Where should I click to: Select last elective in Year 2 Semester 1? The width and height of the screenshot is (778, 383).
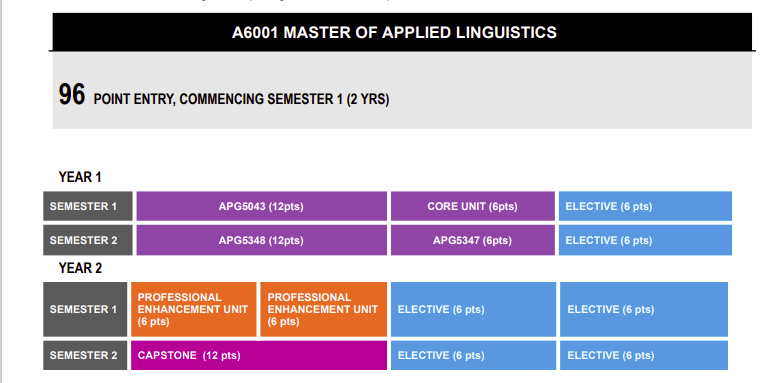point(644,310)
